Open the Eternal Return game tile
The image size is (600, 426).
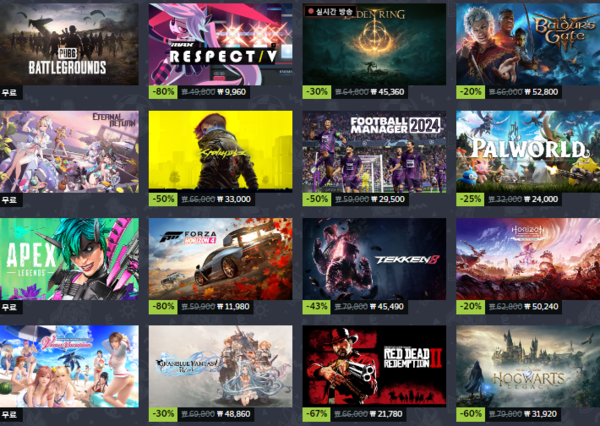[69, 152]
